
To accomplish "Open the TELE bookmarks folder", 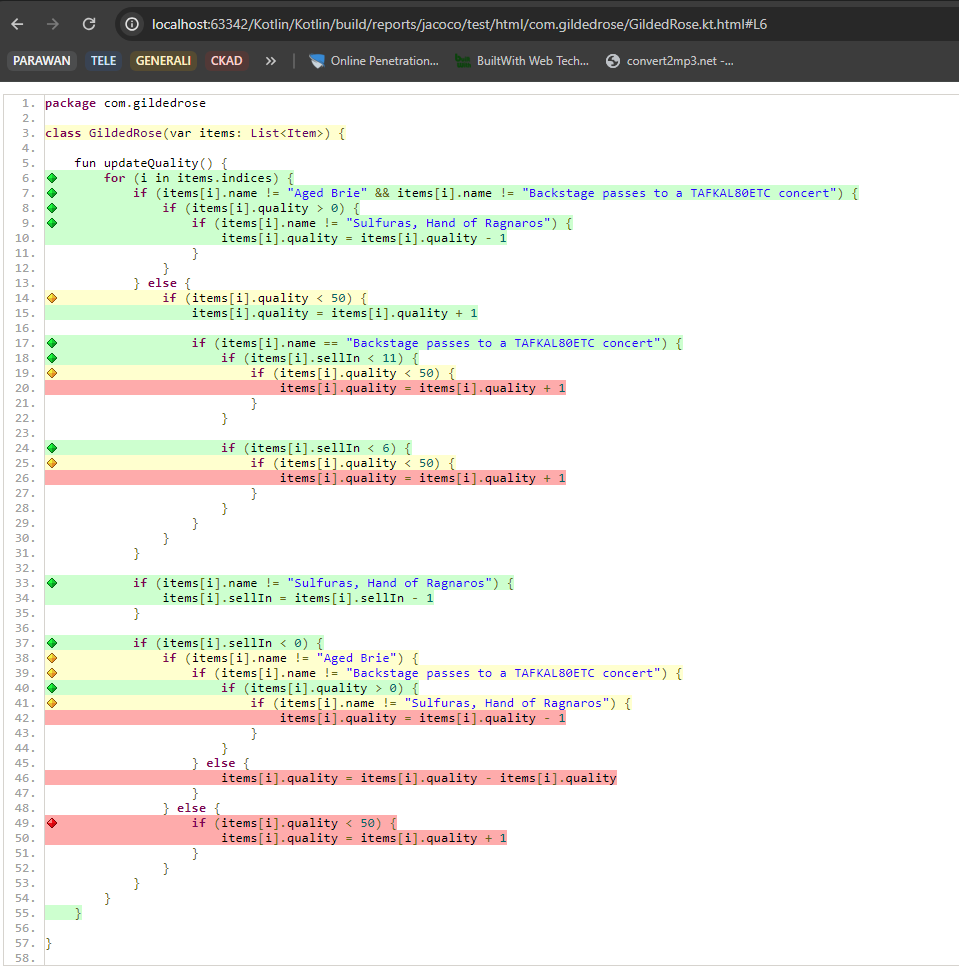I will 103,61.
